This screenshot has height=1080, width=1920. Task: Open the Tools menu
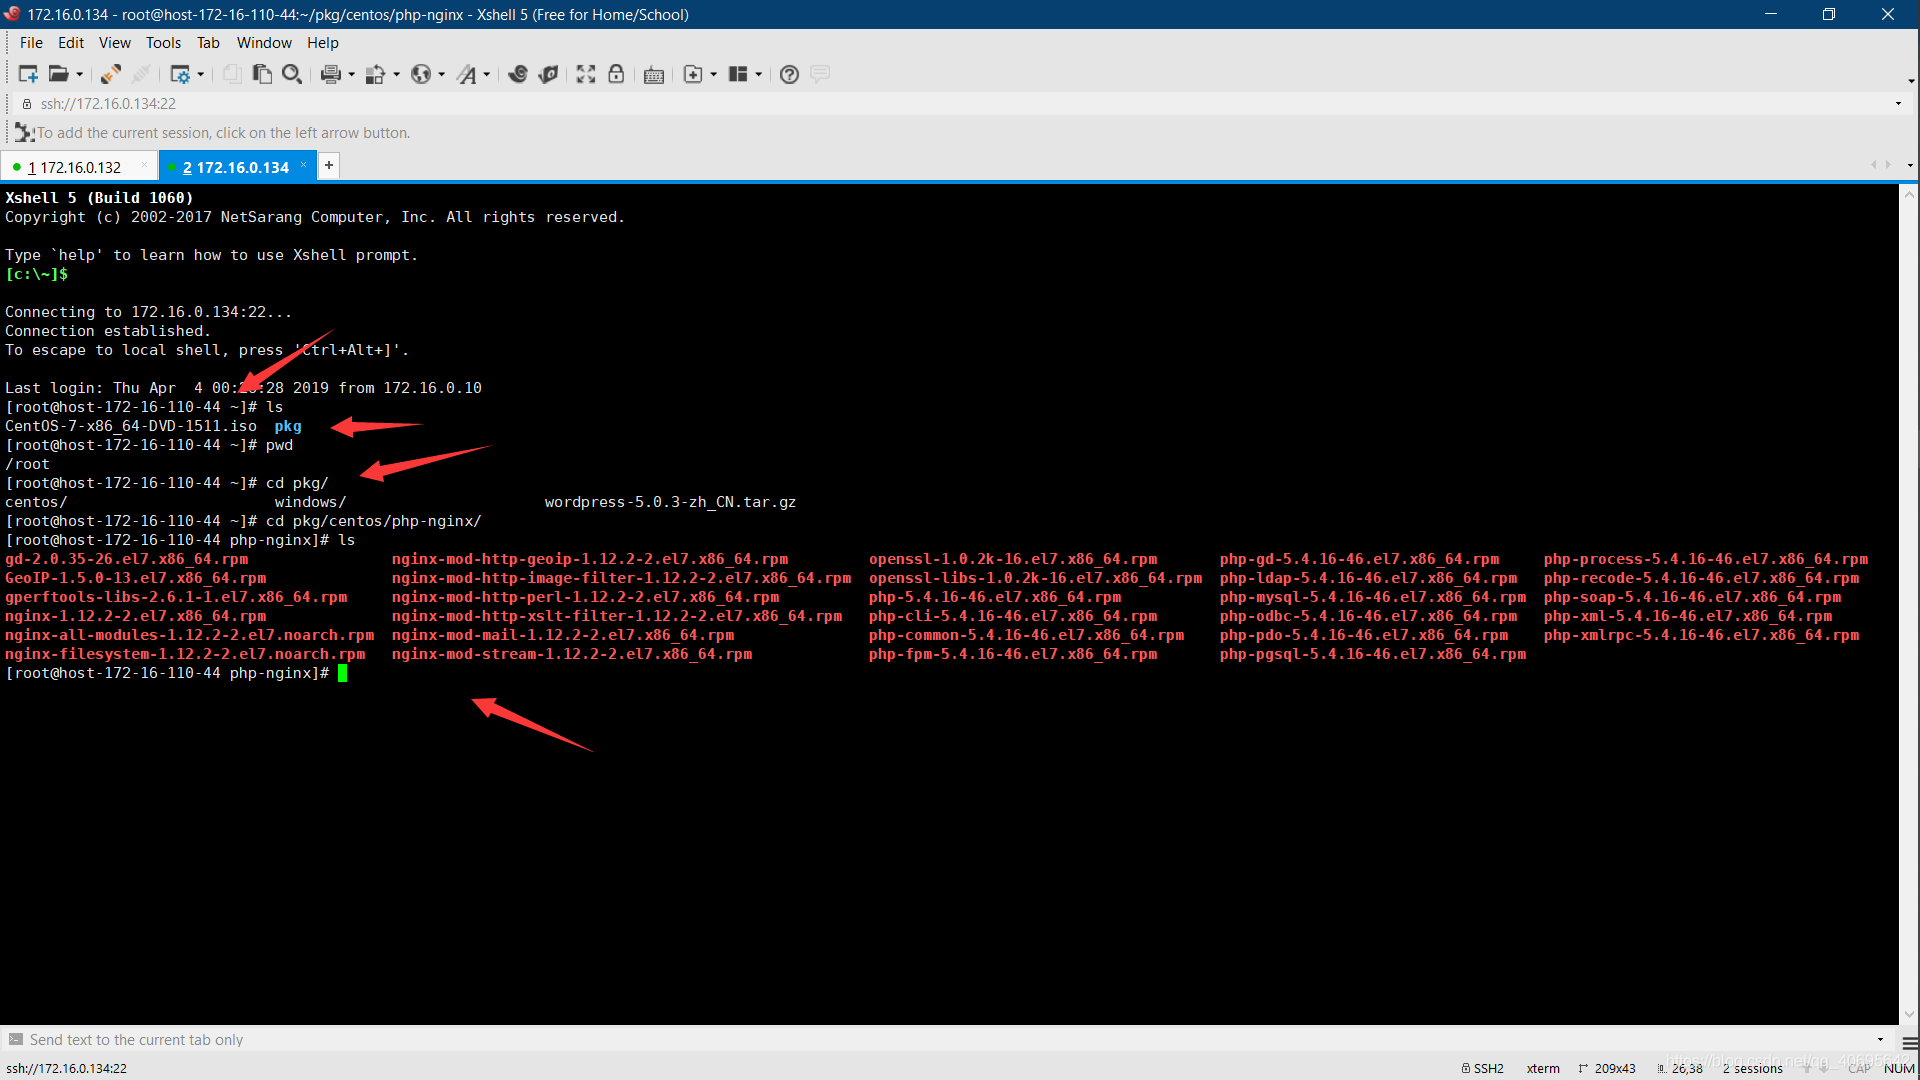point(163,43)
